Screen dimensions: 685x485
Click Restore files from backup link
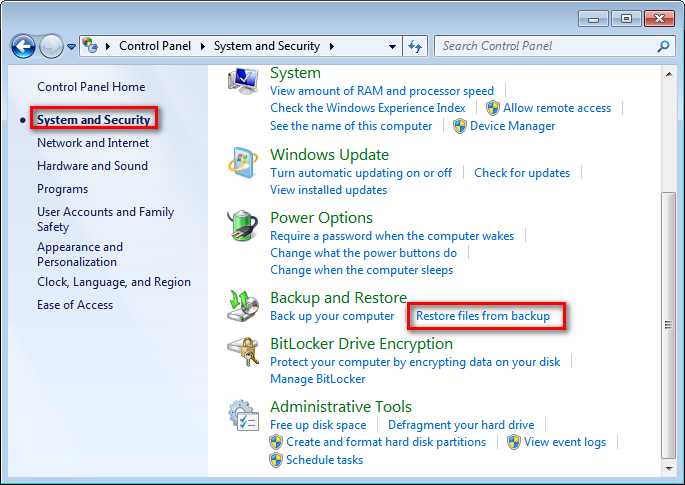483,316
